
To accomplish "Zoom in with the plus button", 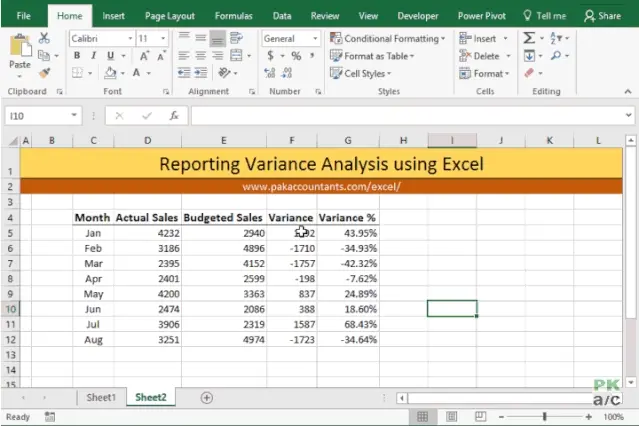I will pos(588,417).
